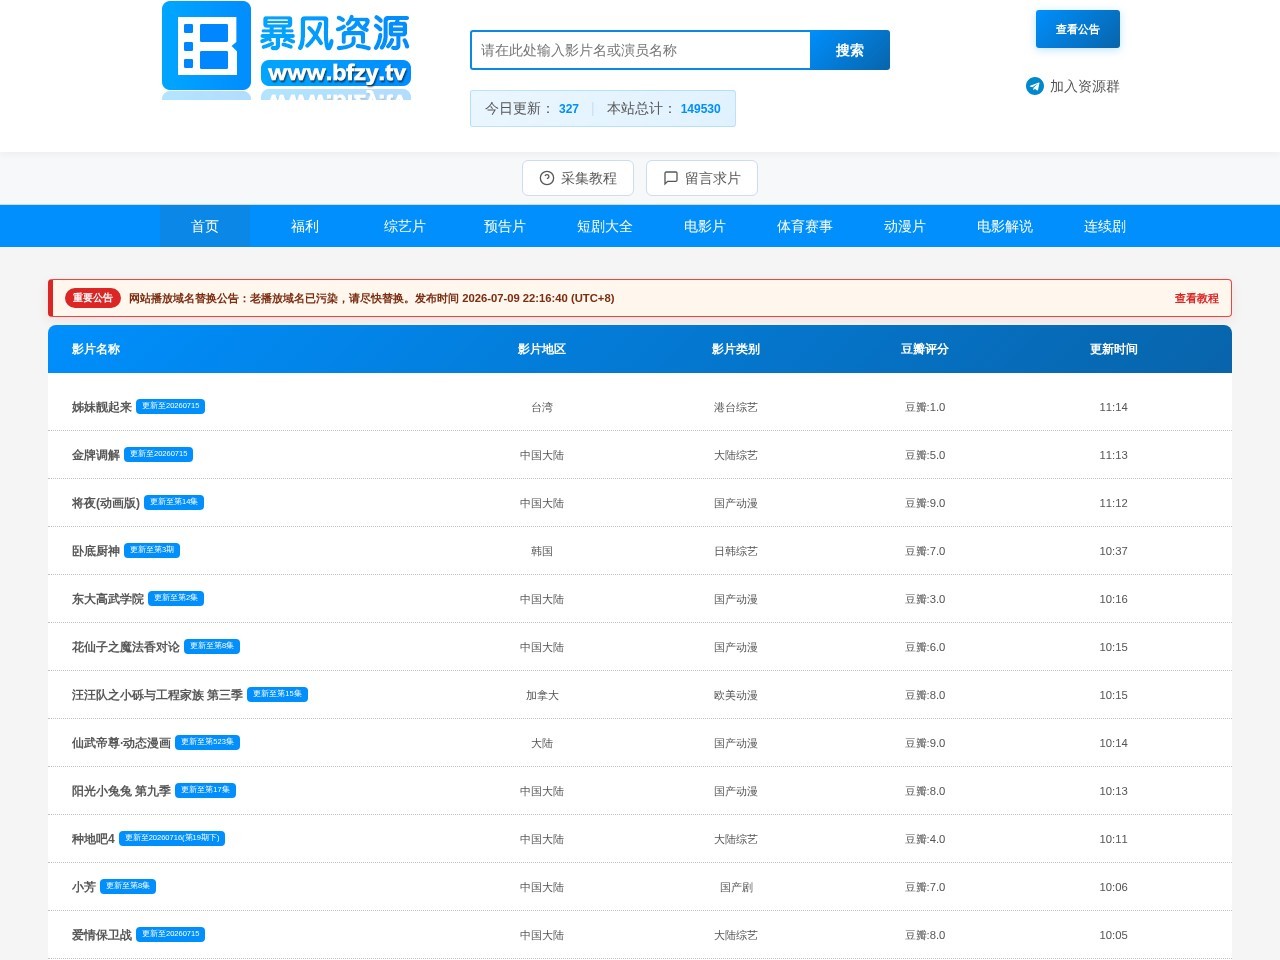Select the 动漫片 navigation tab
Screen dimensions: 1280x960
click(905, 226)
